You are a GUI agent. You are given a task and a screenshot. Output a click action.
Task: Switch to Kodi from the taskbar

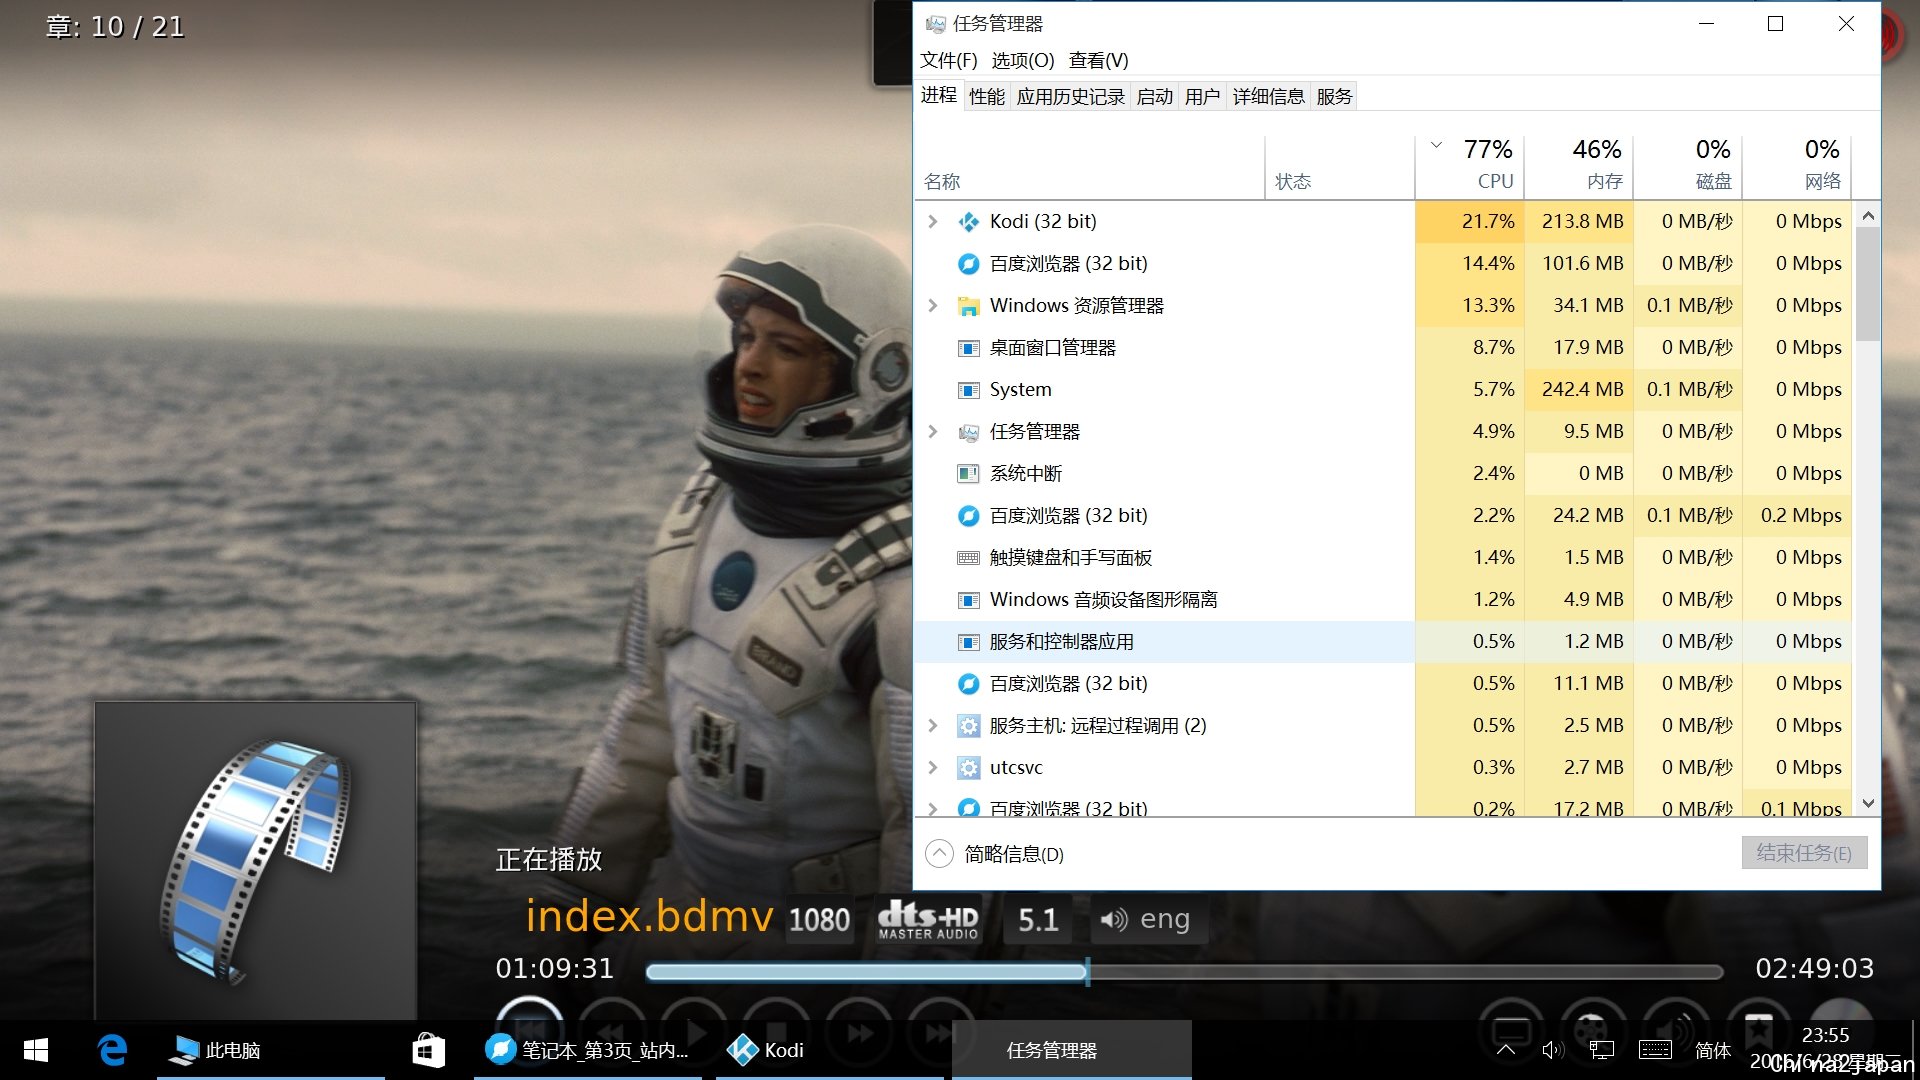click(x=829, y=1050)
